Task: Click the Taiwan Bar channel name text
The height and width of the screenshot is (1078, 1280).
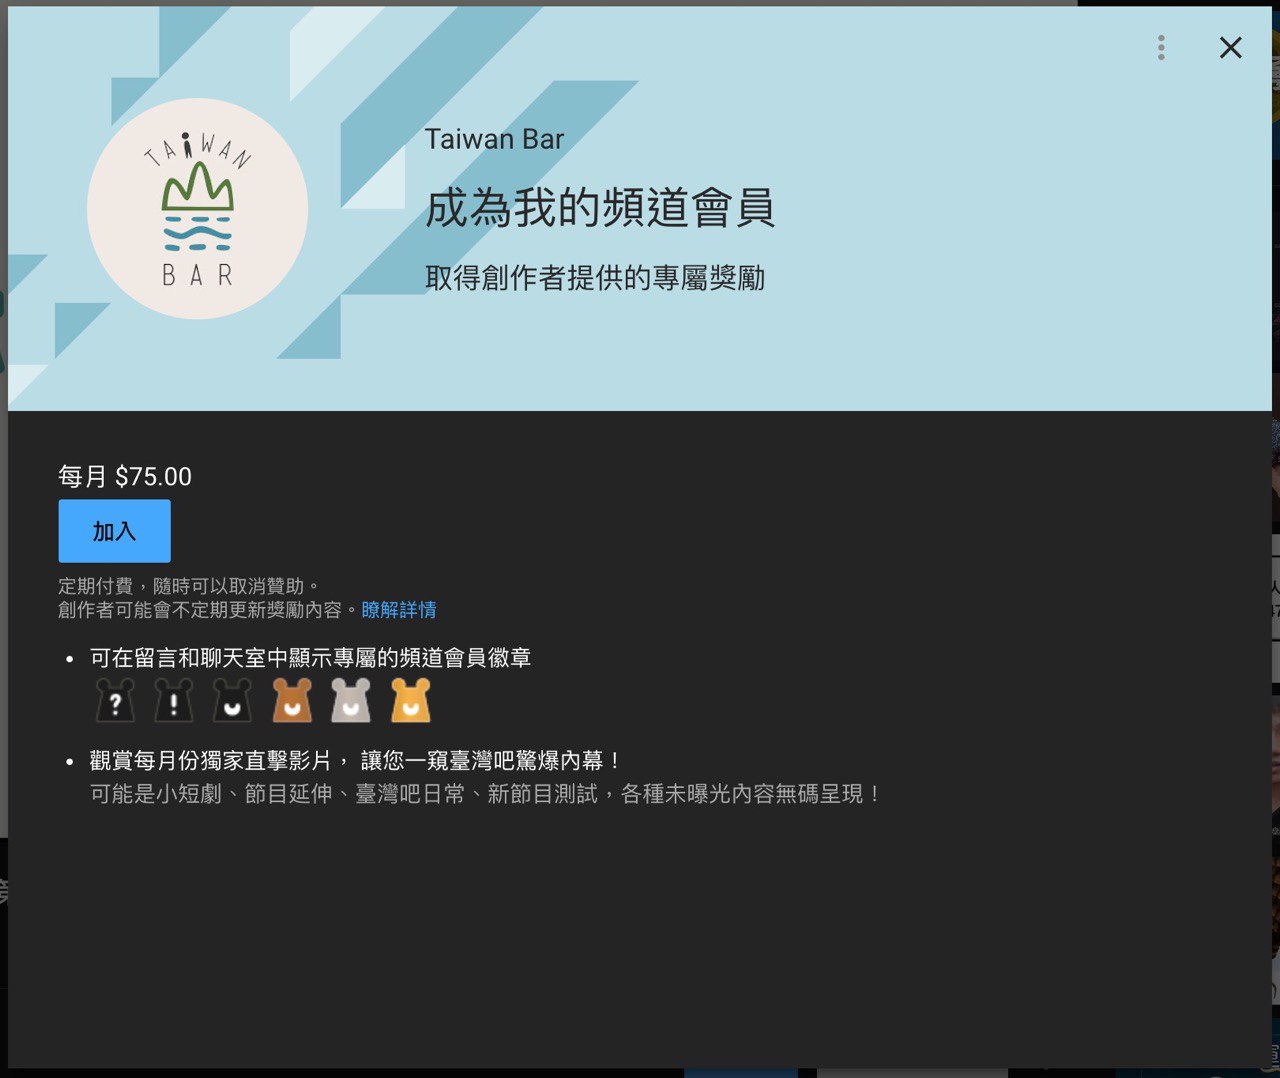Action: (494, 140)
